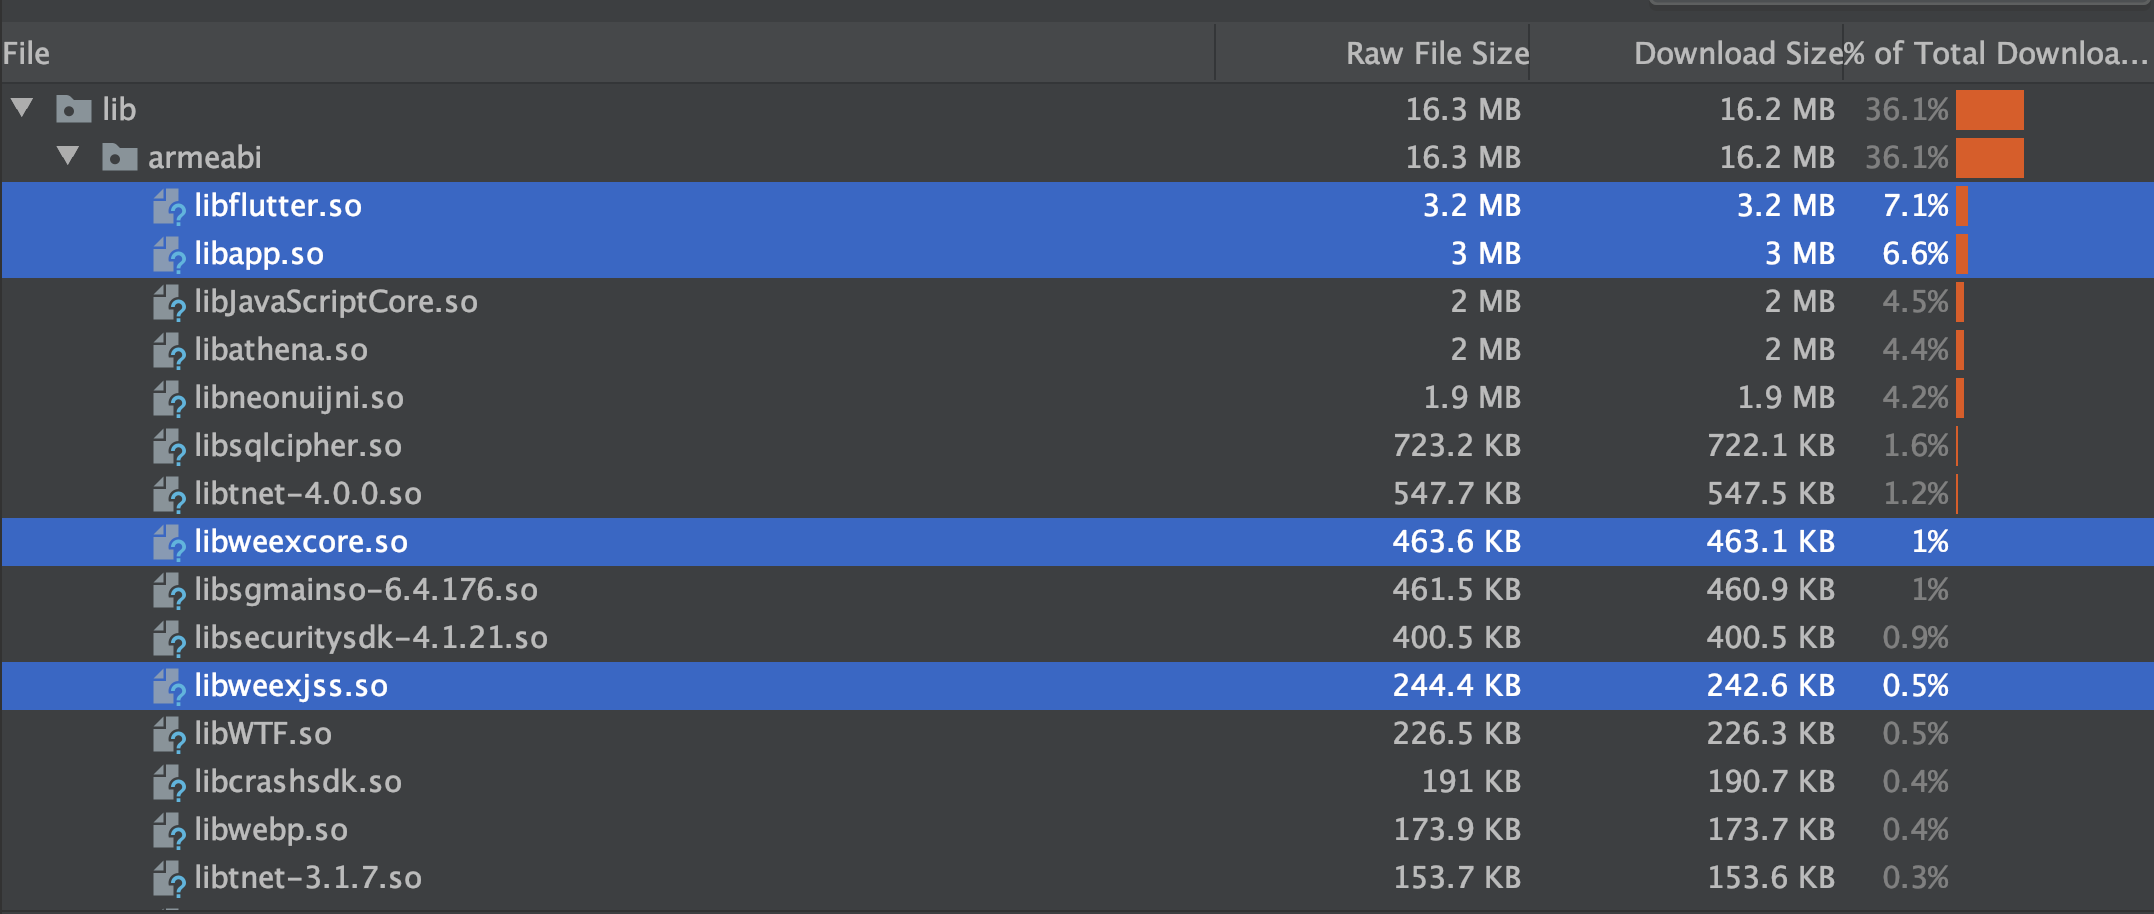Click the libsgmainso-6.4.176.so file icon

coord(169,590)
